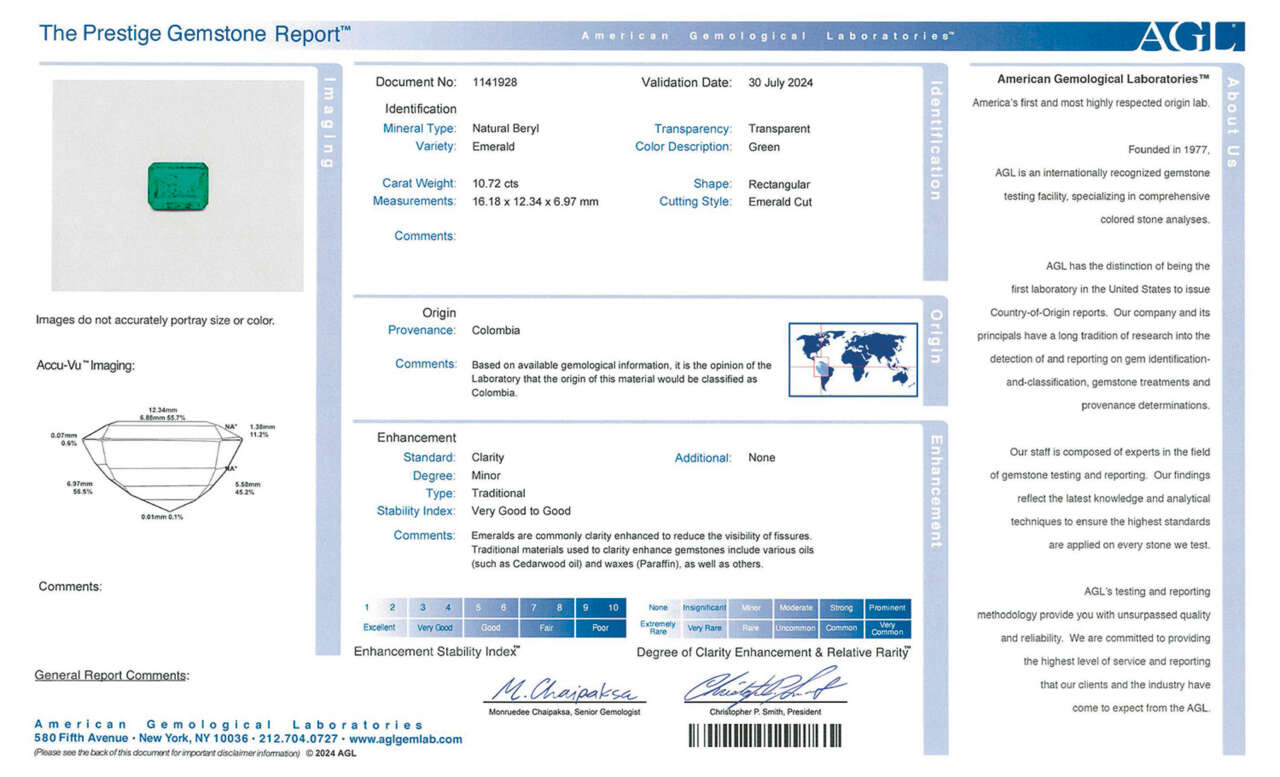
Task: Click the 'Accu-Vu Imaging:' label
Action: 85,365
